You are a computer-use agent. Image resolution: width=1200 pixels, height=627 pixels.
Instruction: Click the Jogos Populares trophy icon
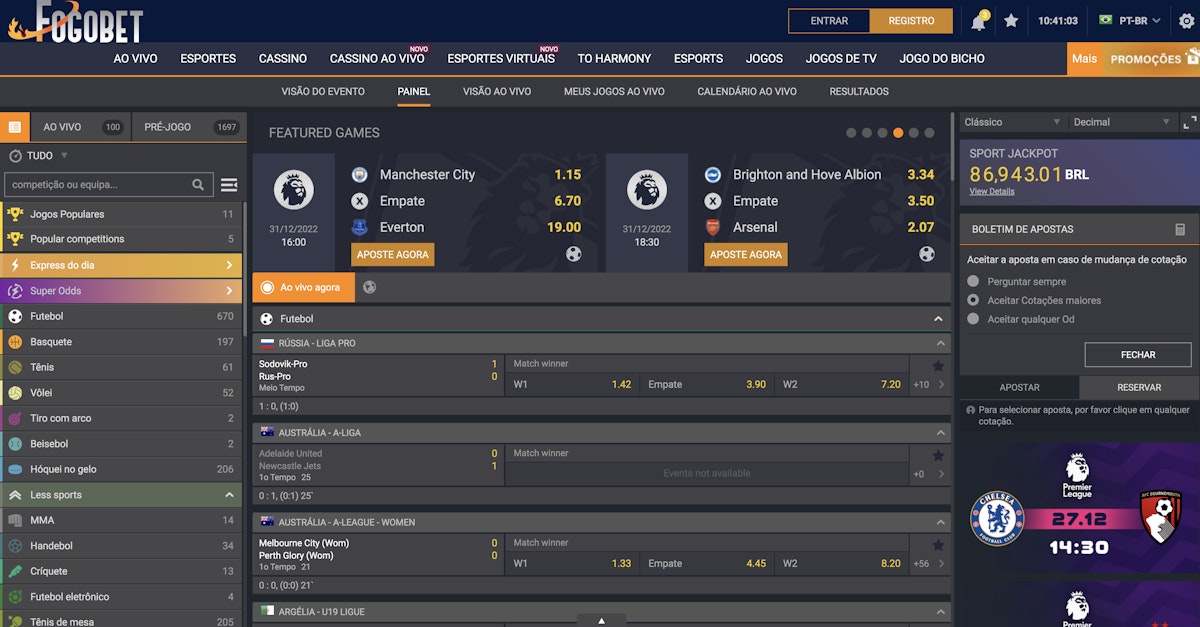(15, 214)
